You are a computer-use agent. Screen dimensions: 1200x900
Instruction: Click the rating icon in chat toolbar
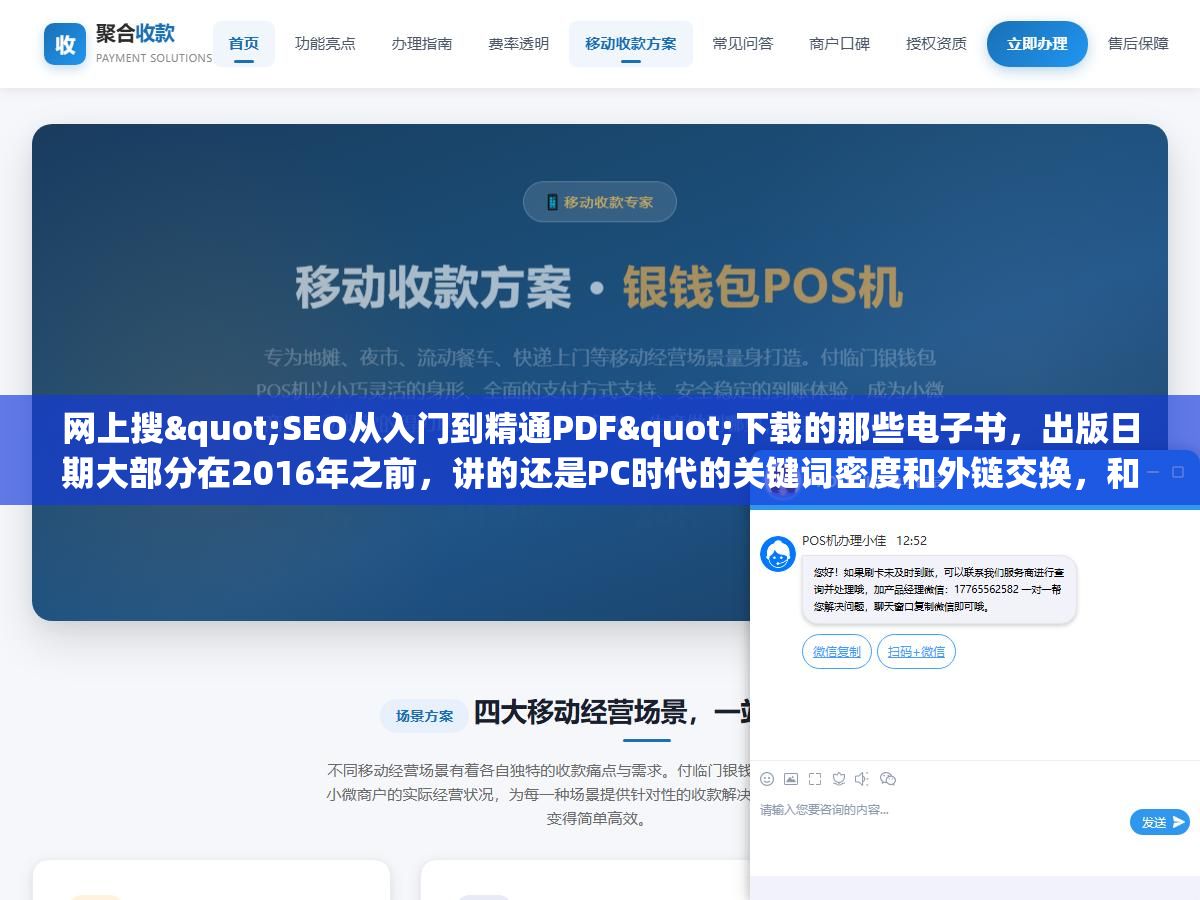coord(839,778)
